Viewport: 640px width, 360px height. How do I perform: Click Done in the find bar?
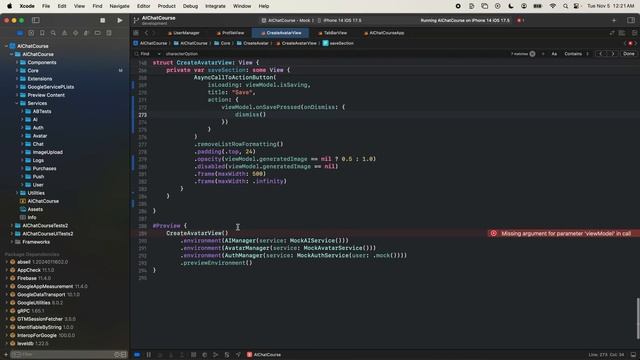tap(629, 54)
